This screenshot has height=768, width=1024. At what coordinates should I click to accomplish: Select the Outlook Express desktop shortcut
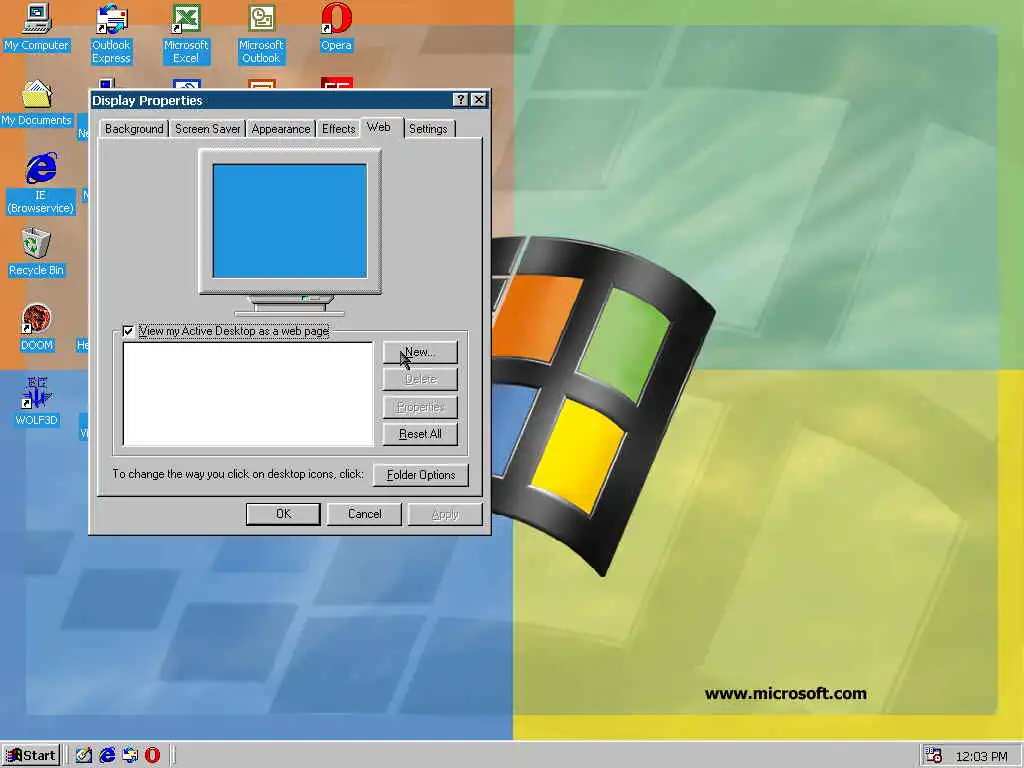click(111, 34)
